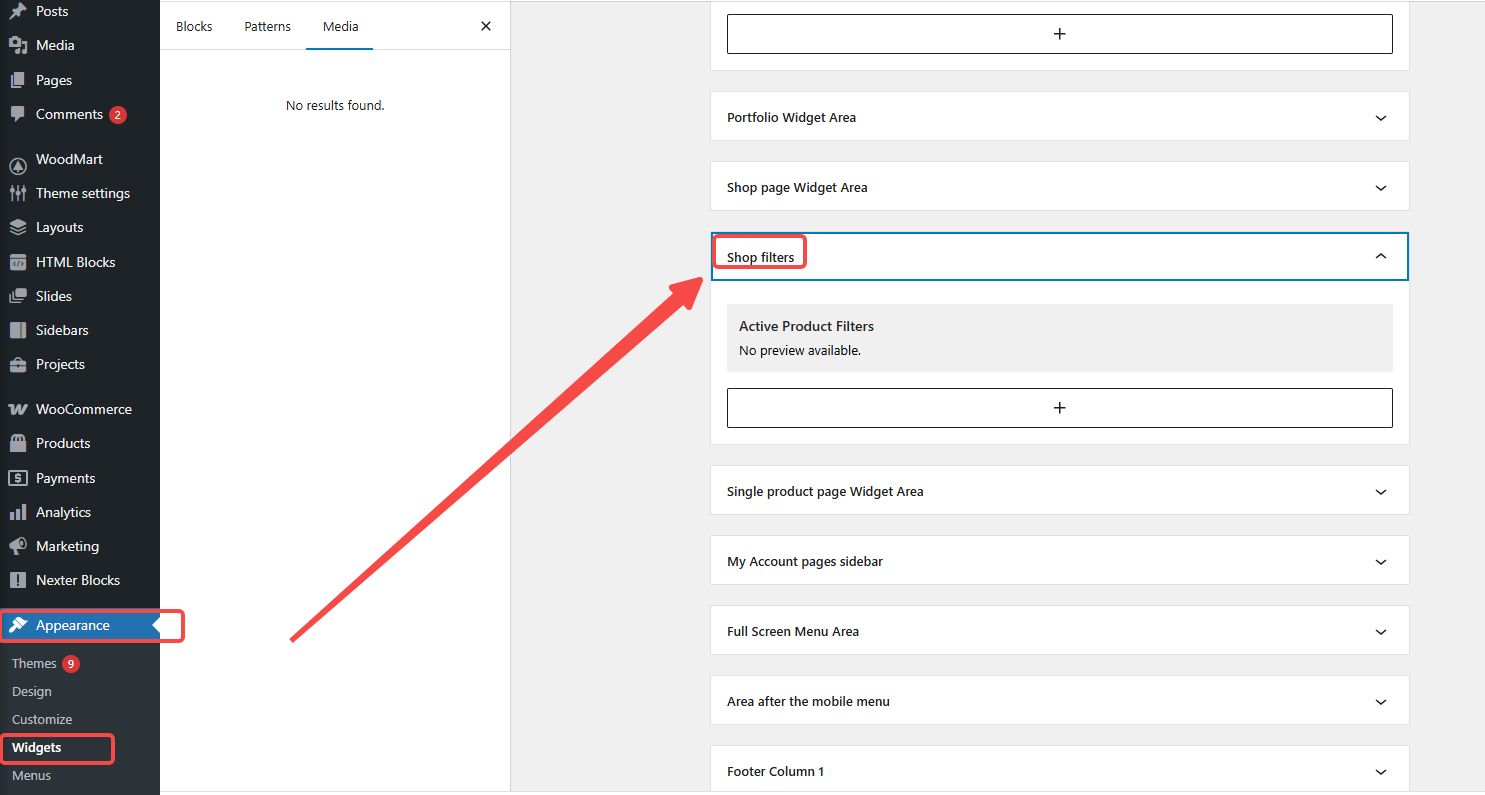Click the Theme settings sliders icon
The image size is (1485, 795).
coord(18,193)
